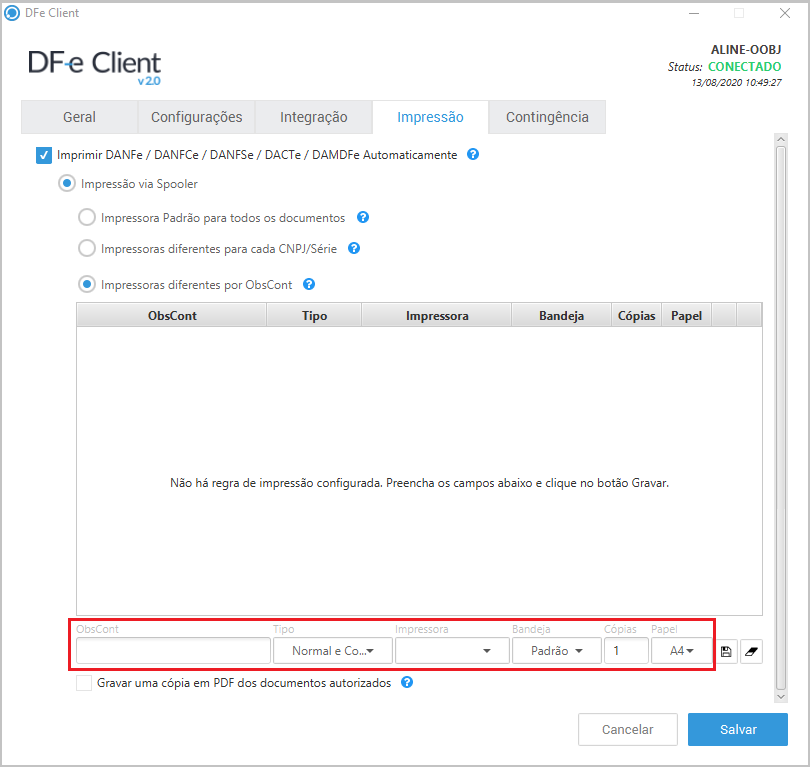Open the Impressora dropdown
Image resolution: width=810 pixels, height=767 pixels.
452,651
